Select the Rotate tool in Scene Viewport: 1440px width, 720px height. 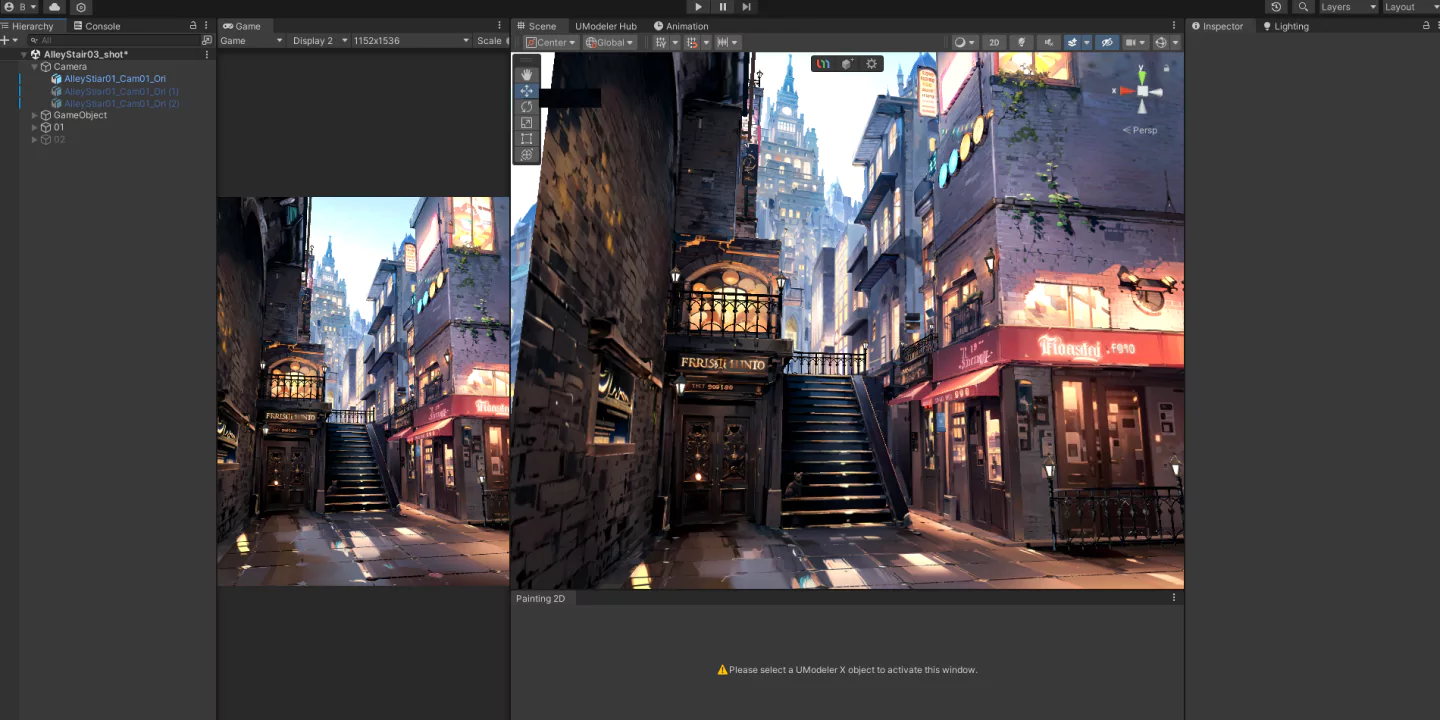point(527,107)
